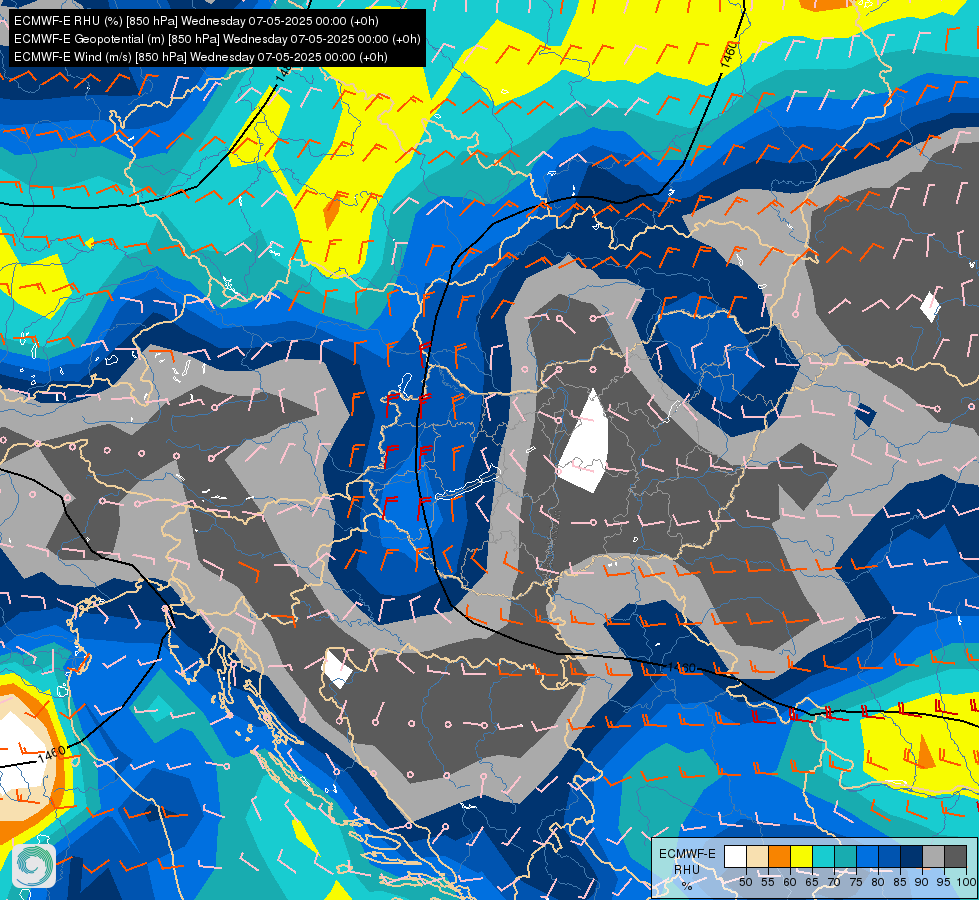The height and width of the screenshot is (900, 979).
Task: Click the 1460 contour label near lower center-right
Action: [x=679, y=668]
